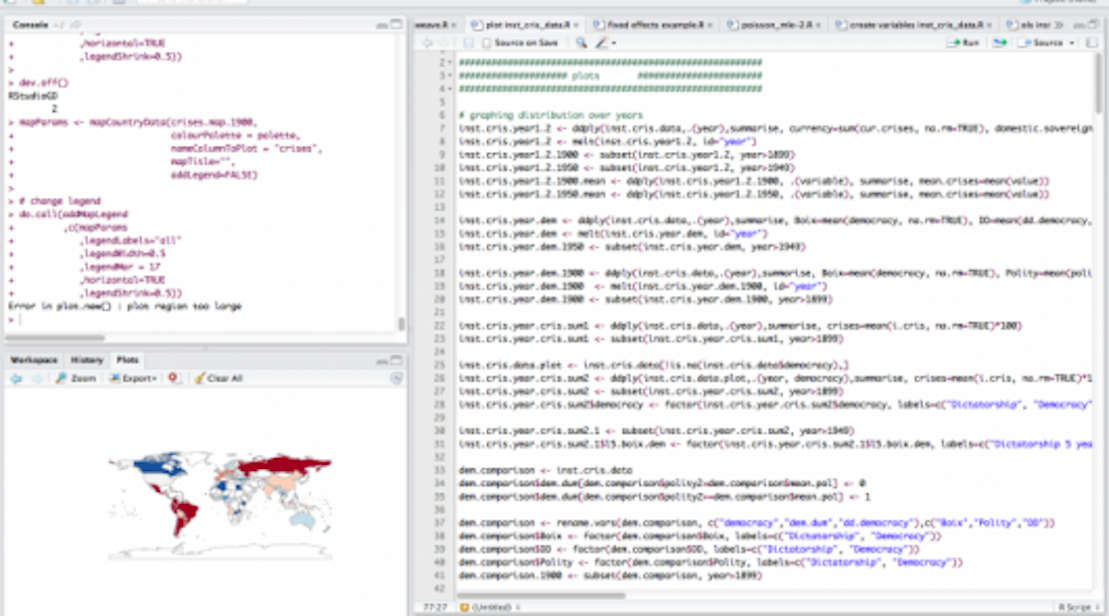Open the (Untitled) section navigator
The image size is (1109, 616).
489,607
